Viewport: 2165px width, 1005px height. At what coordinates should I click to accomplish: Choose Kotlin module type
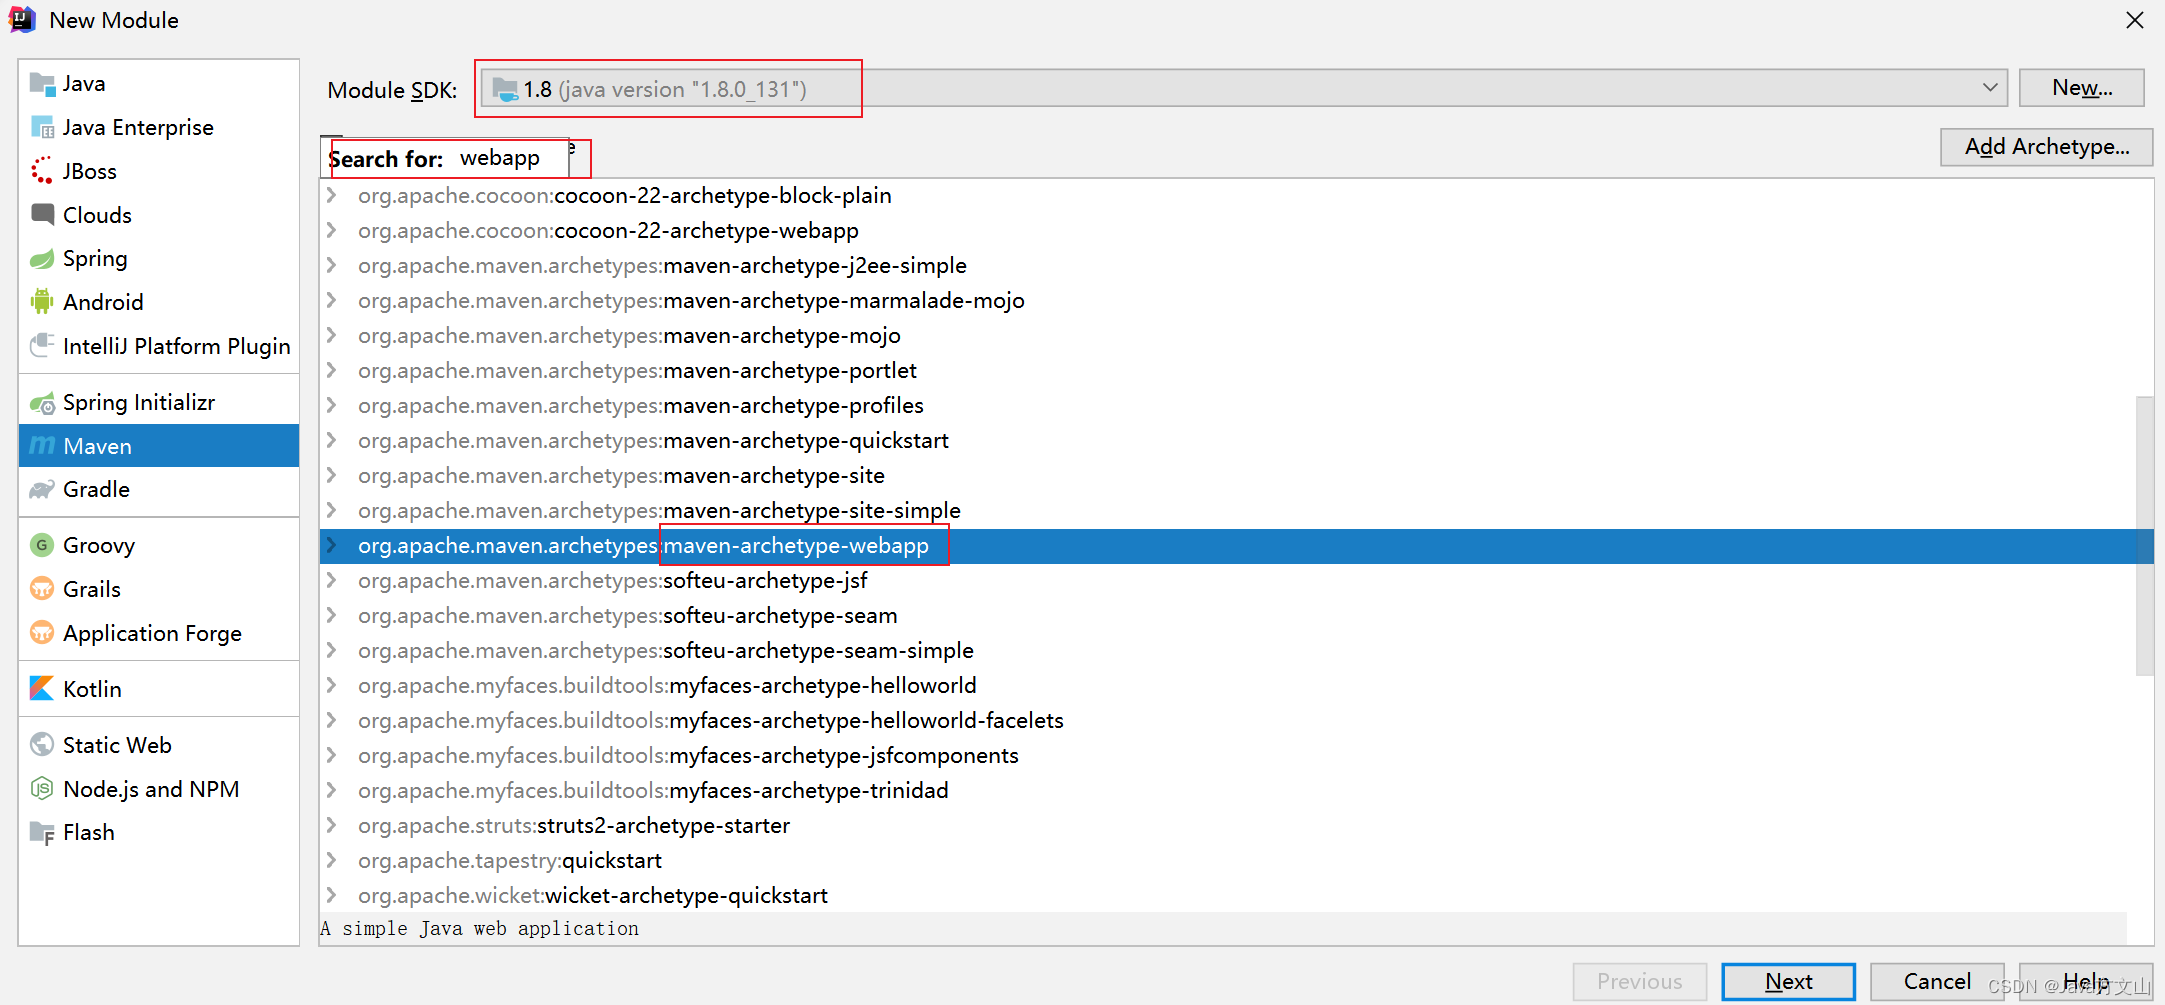coord(159,688)
